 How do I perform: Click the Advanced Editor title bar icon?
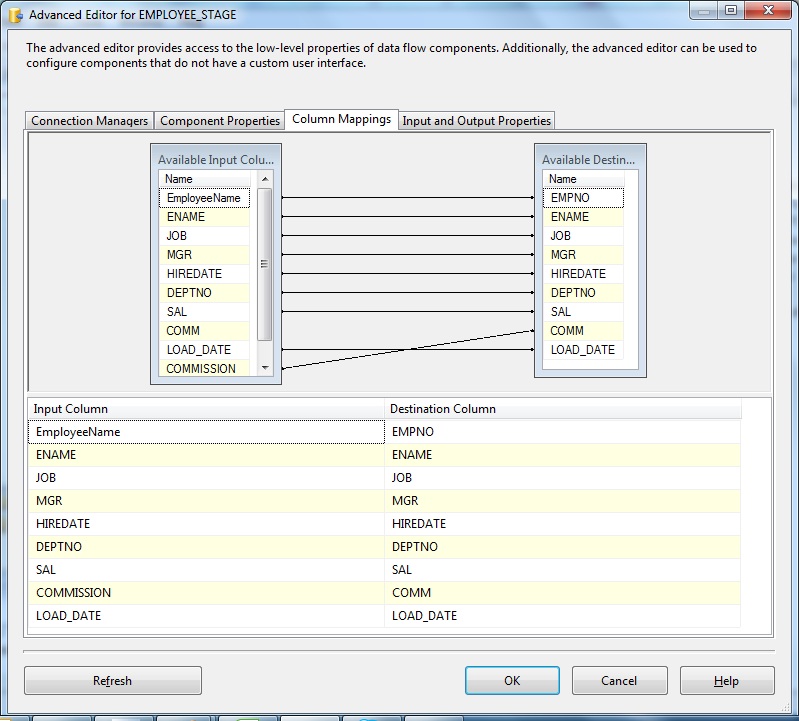pos(16,15)
